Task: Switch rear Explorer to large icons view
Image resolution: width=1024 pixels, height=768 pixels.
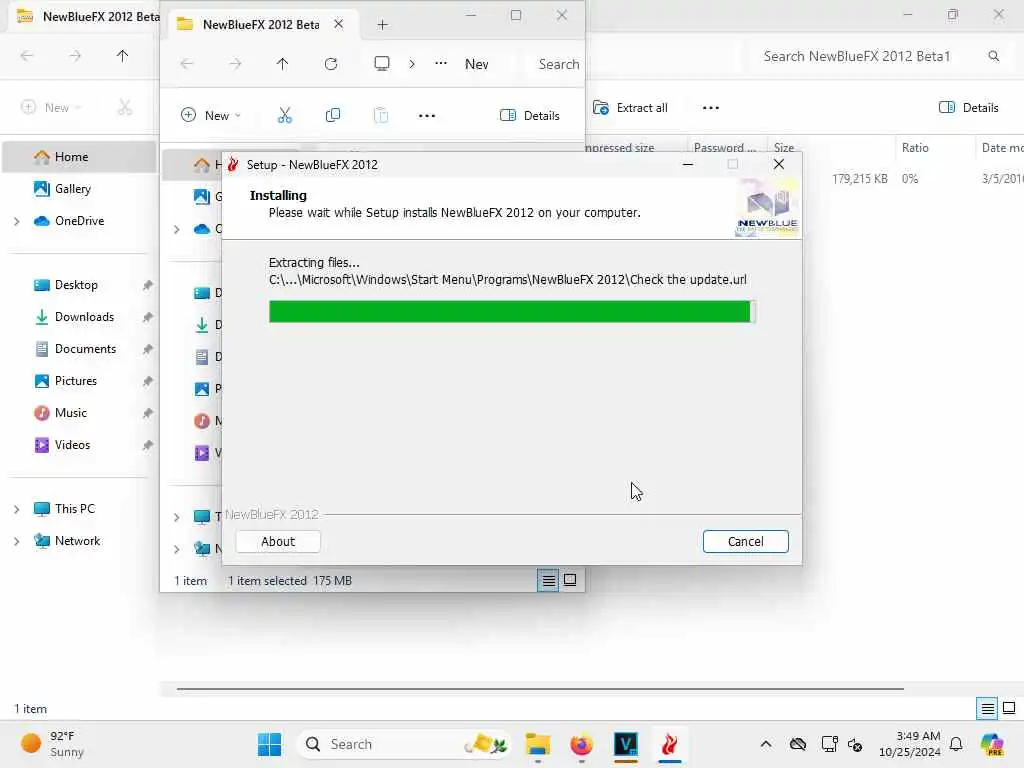Action: (x=1010, y=708)
